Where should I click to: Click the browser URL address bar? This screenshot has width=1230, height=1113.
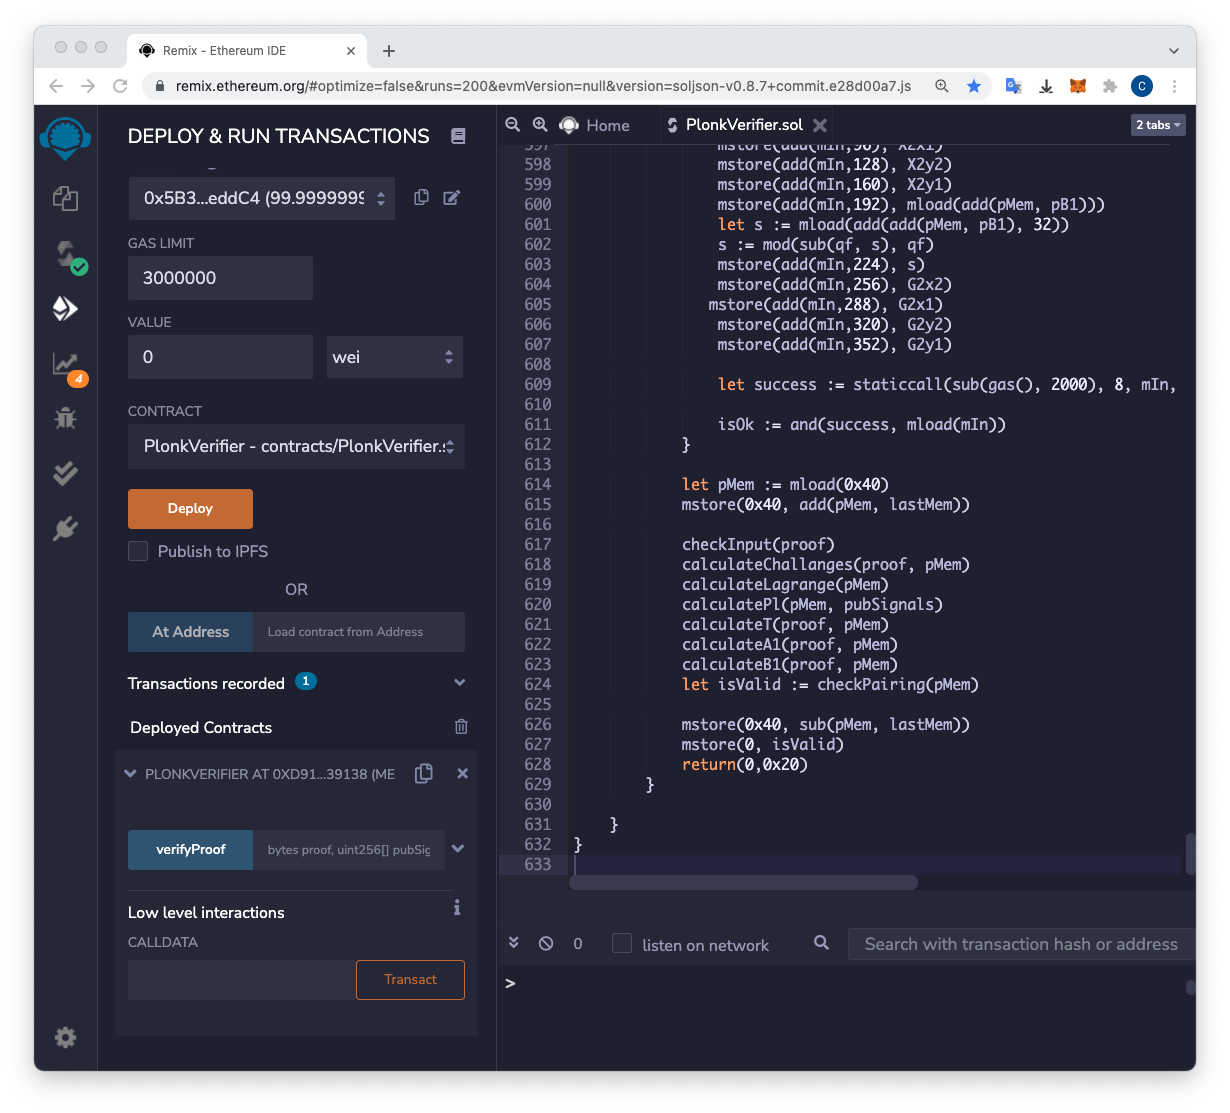[543, 86]
